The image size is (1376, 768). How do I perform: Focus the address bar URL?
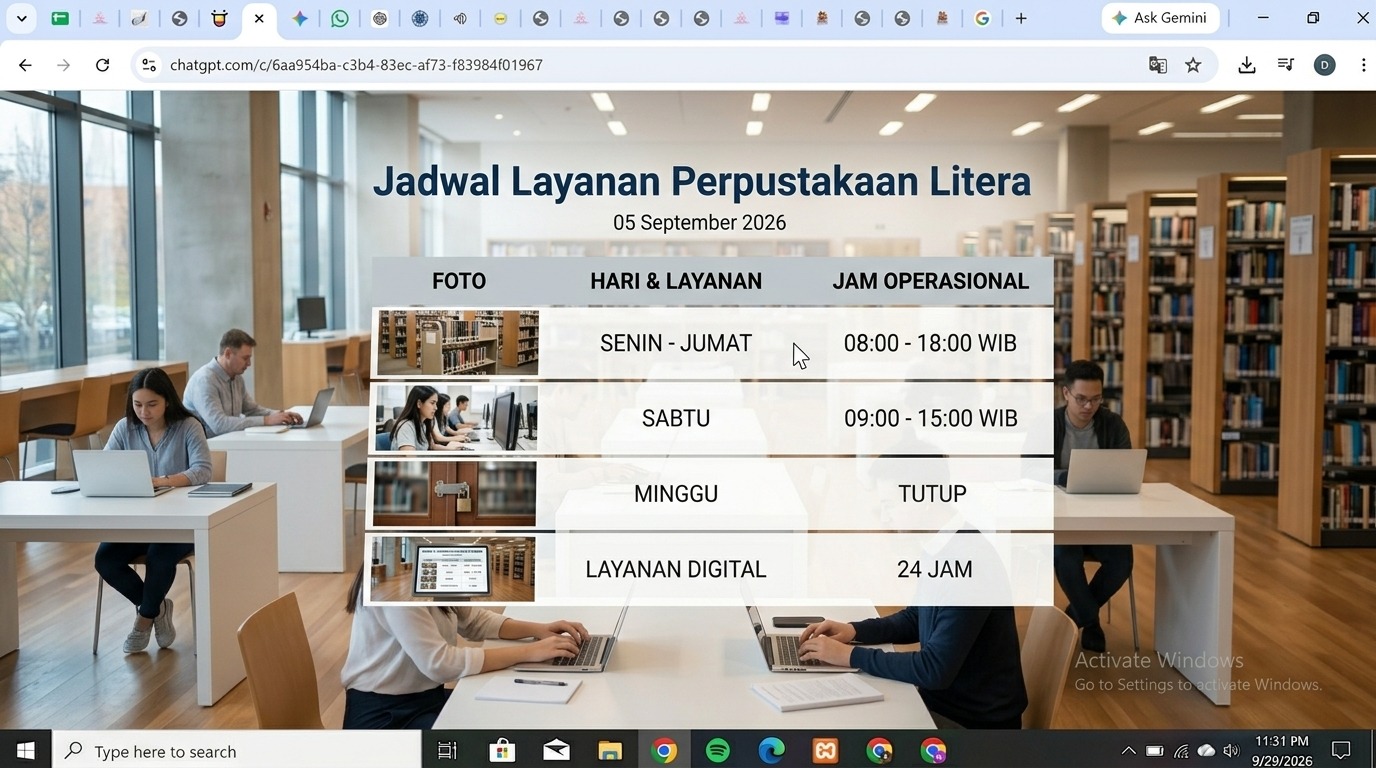(x=356, y=65)
